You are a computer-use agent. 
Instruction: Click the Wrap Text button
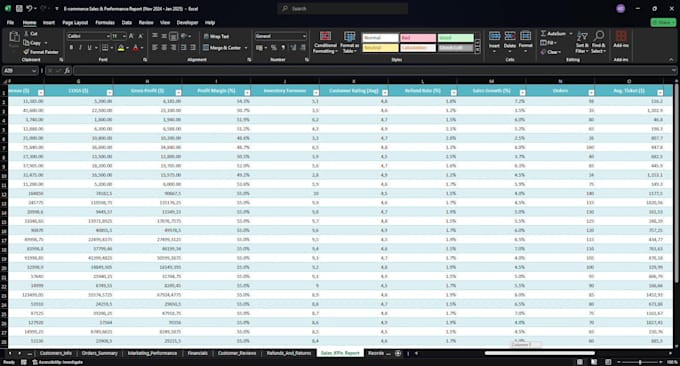[x=216, y=36]
